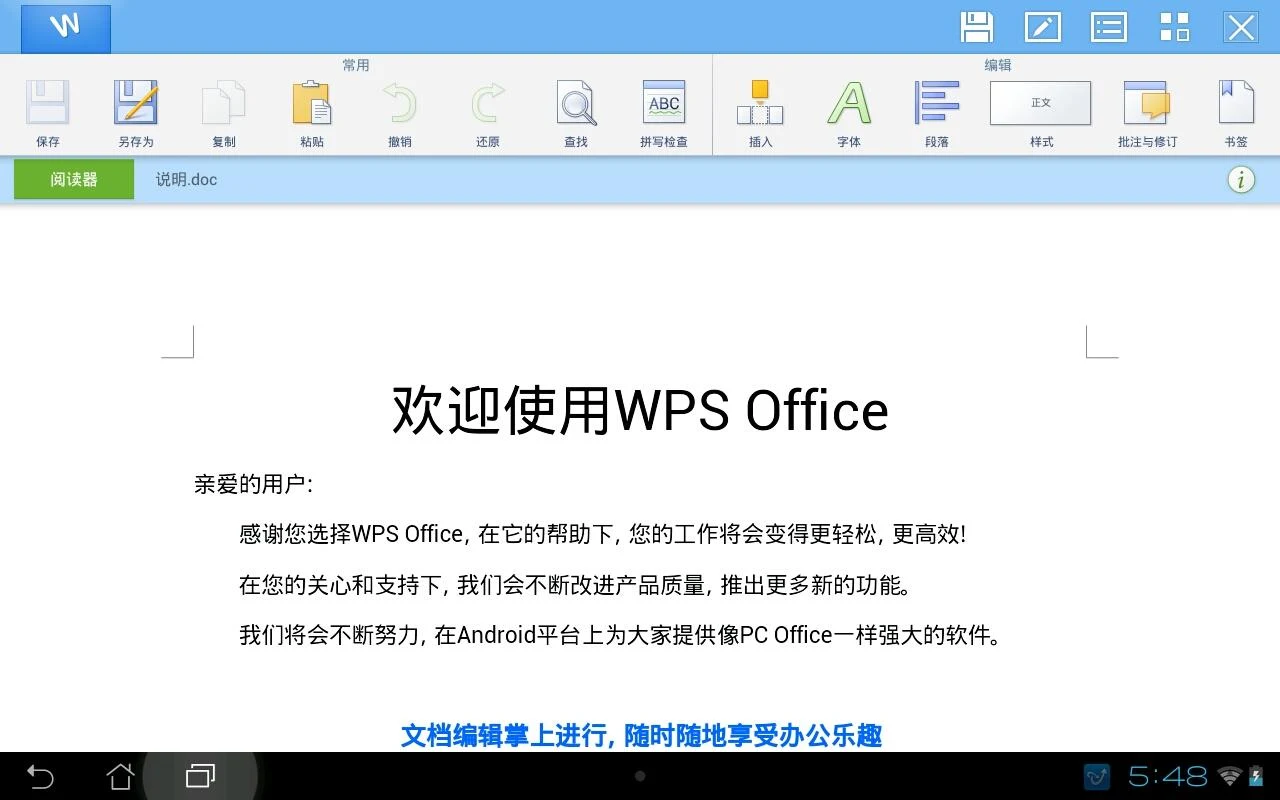Close the document with the X button
Image resolution: width=1280 pixels, height=800 pixels.
[x=1241, y=27]
